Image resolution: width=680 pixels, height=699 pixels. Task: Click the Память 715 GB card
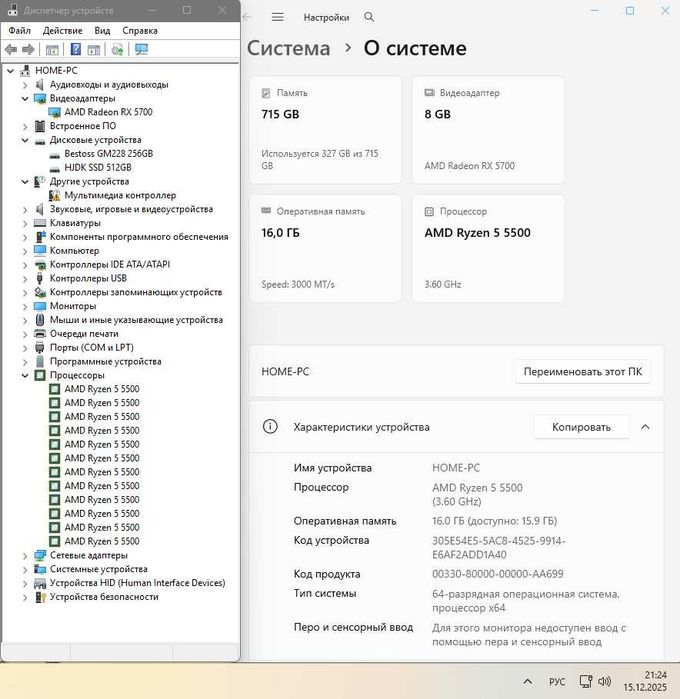pyautogui.click(x=325, y=129)
